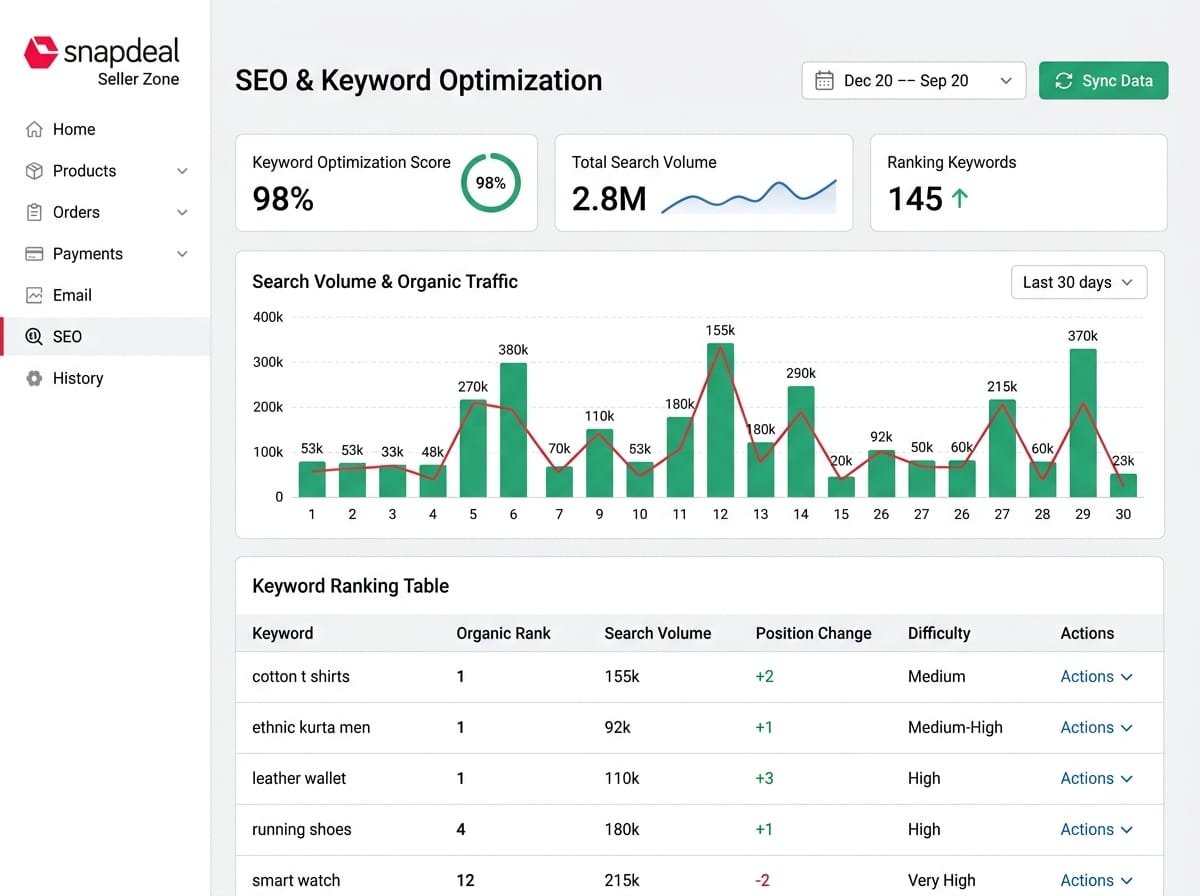The width and height of the screenshot is (1200, 896).
Task: Click the 155k bar for day 12
Action: pos(720,420)
